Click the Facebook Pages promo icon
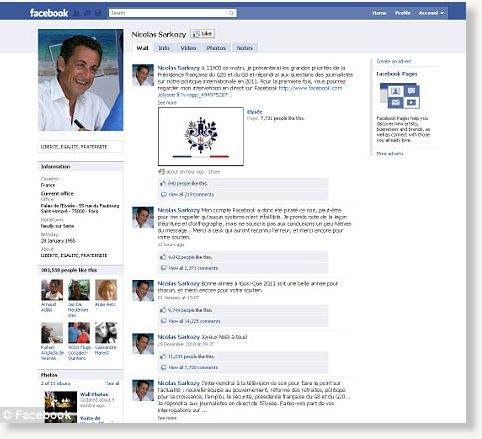482x439 pixels. [x=400, y=96]
